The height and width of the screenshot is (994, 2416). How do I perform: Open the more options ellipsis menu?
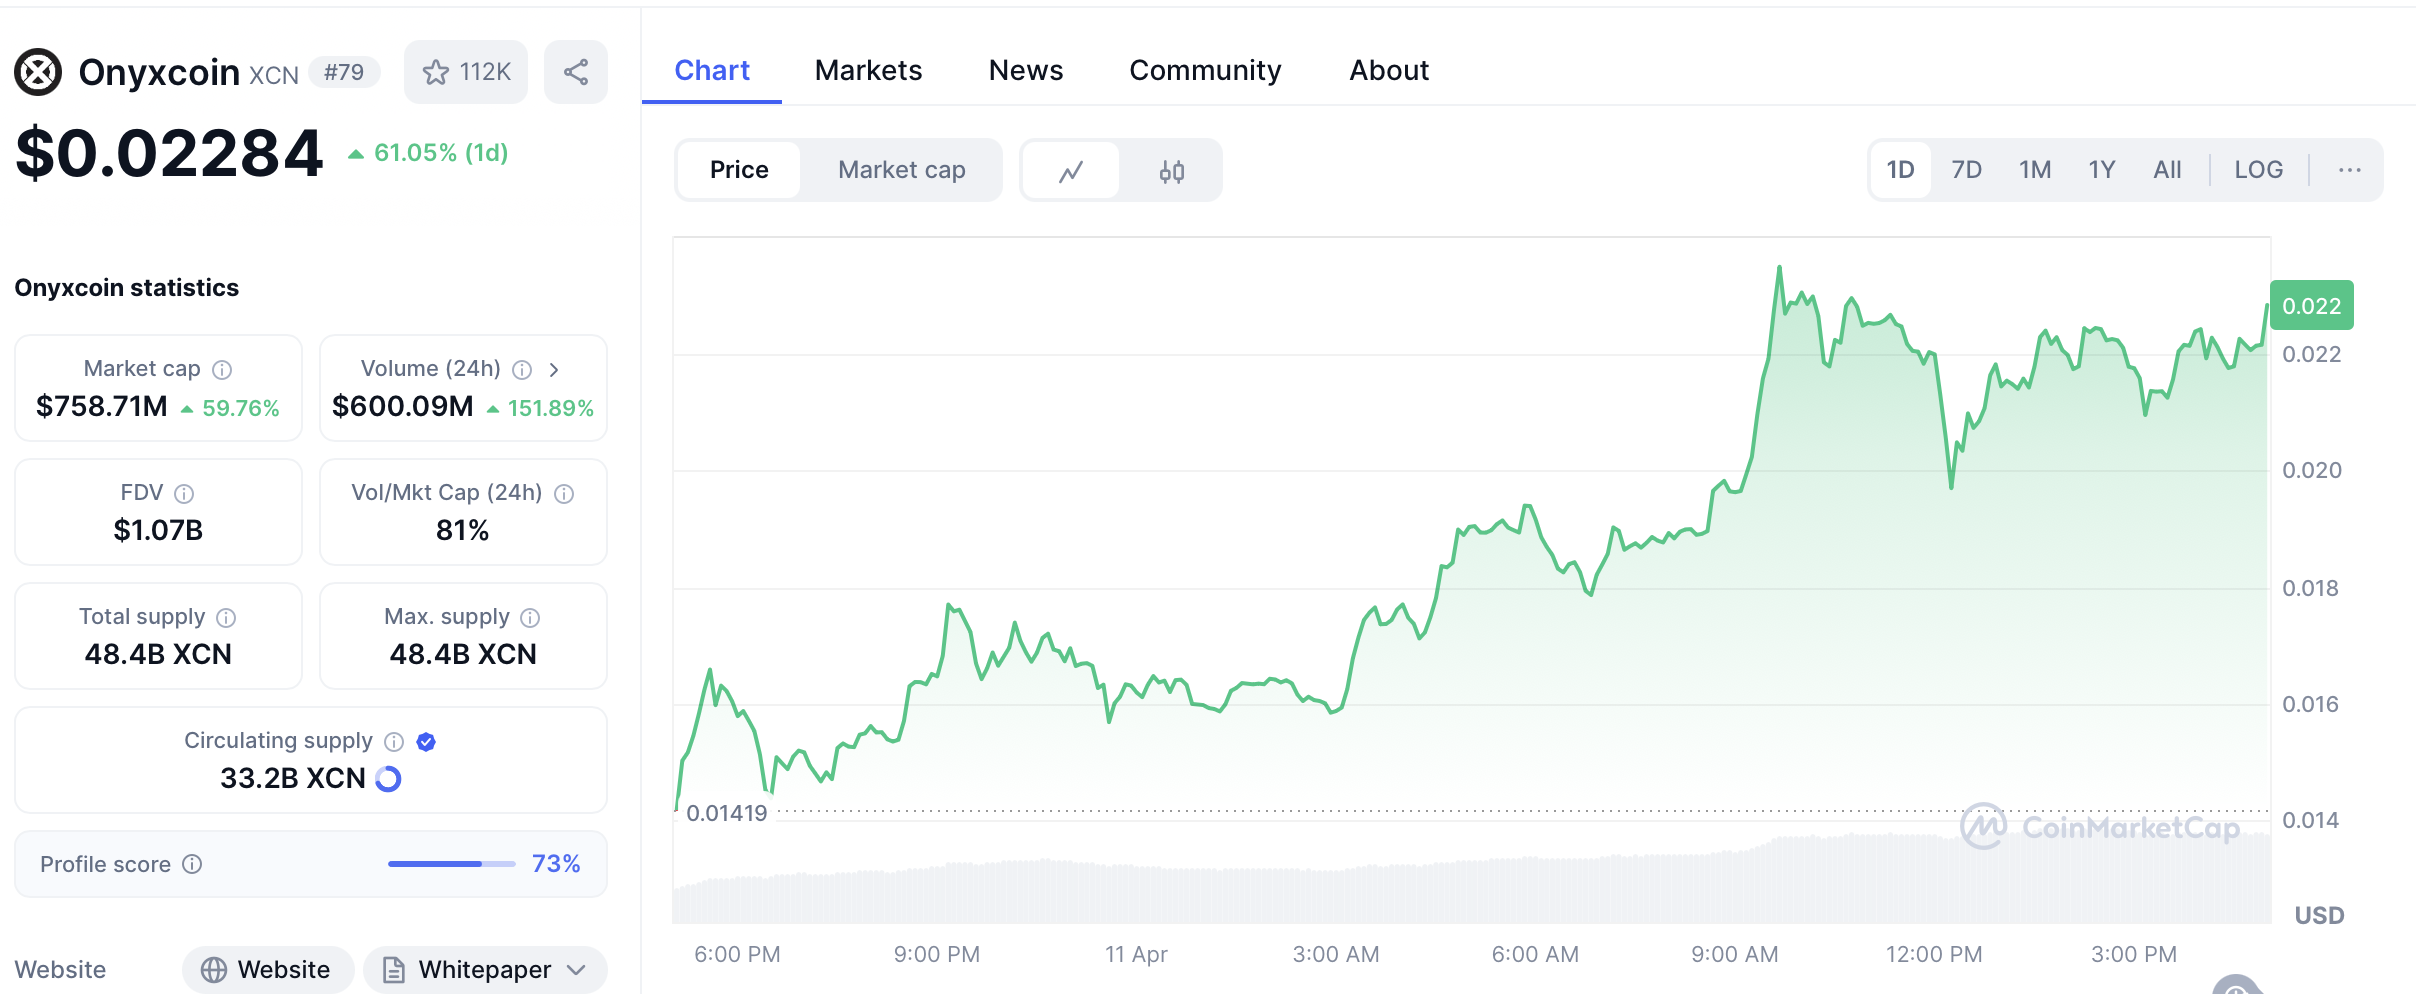coord(2349,170)
